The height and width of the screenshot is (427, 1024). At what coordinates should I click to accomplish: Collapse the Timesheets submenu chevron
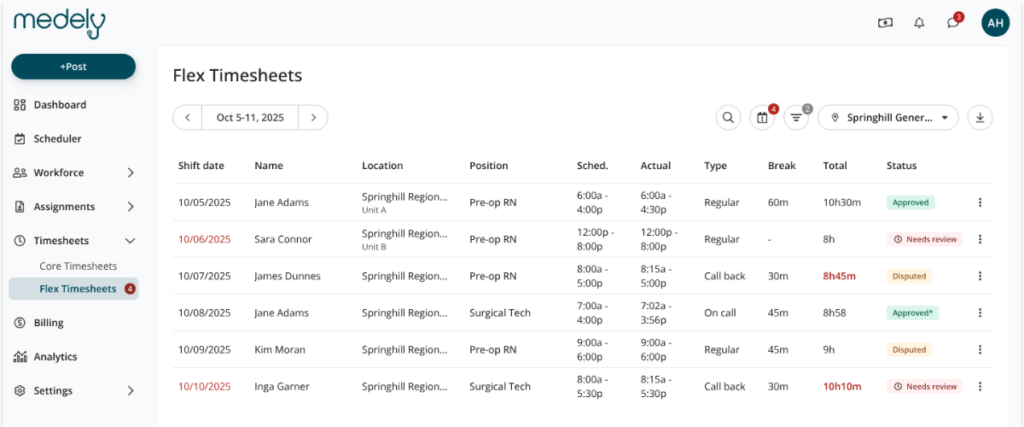131,241
